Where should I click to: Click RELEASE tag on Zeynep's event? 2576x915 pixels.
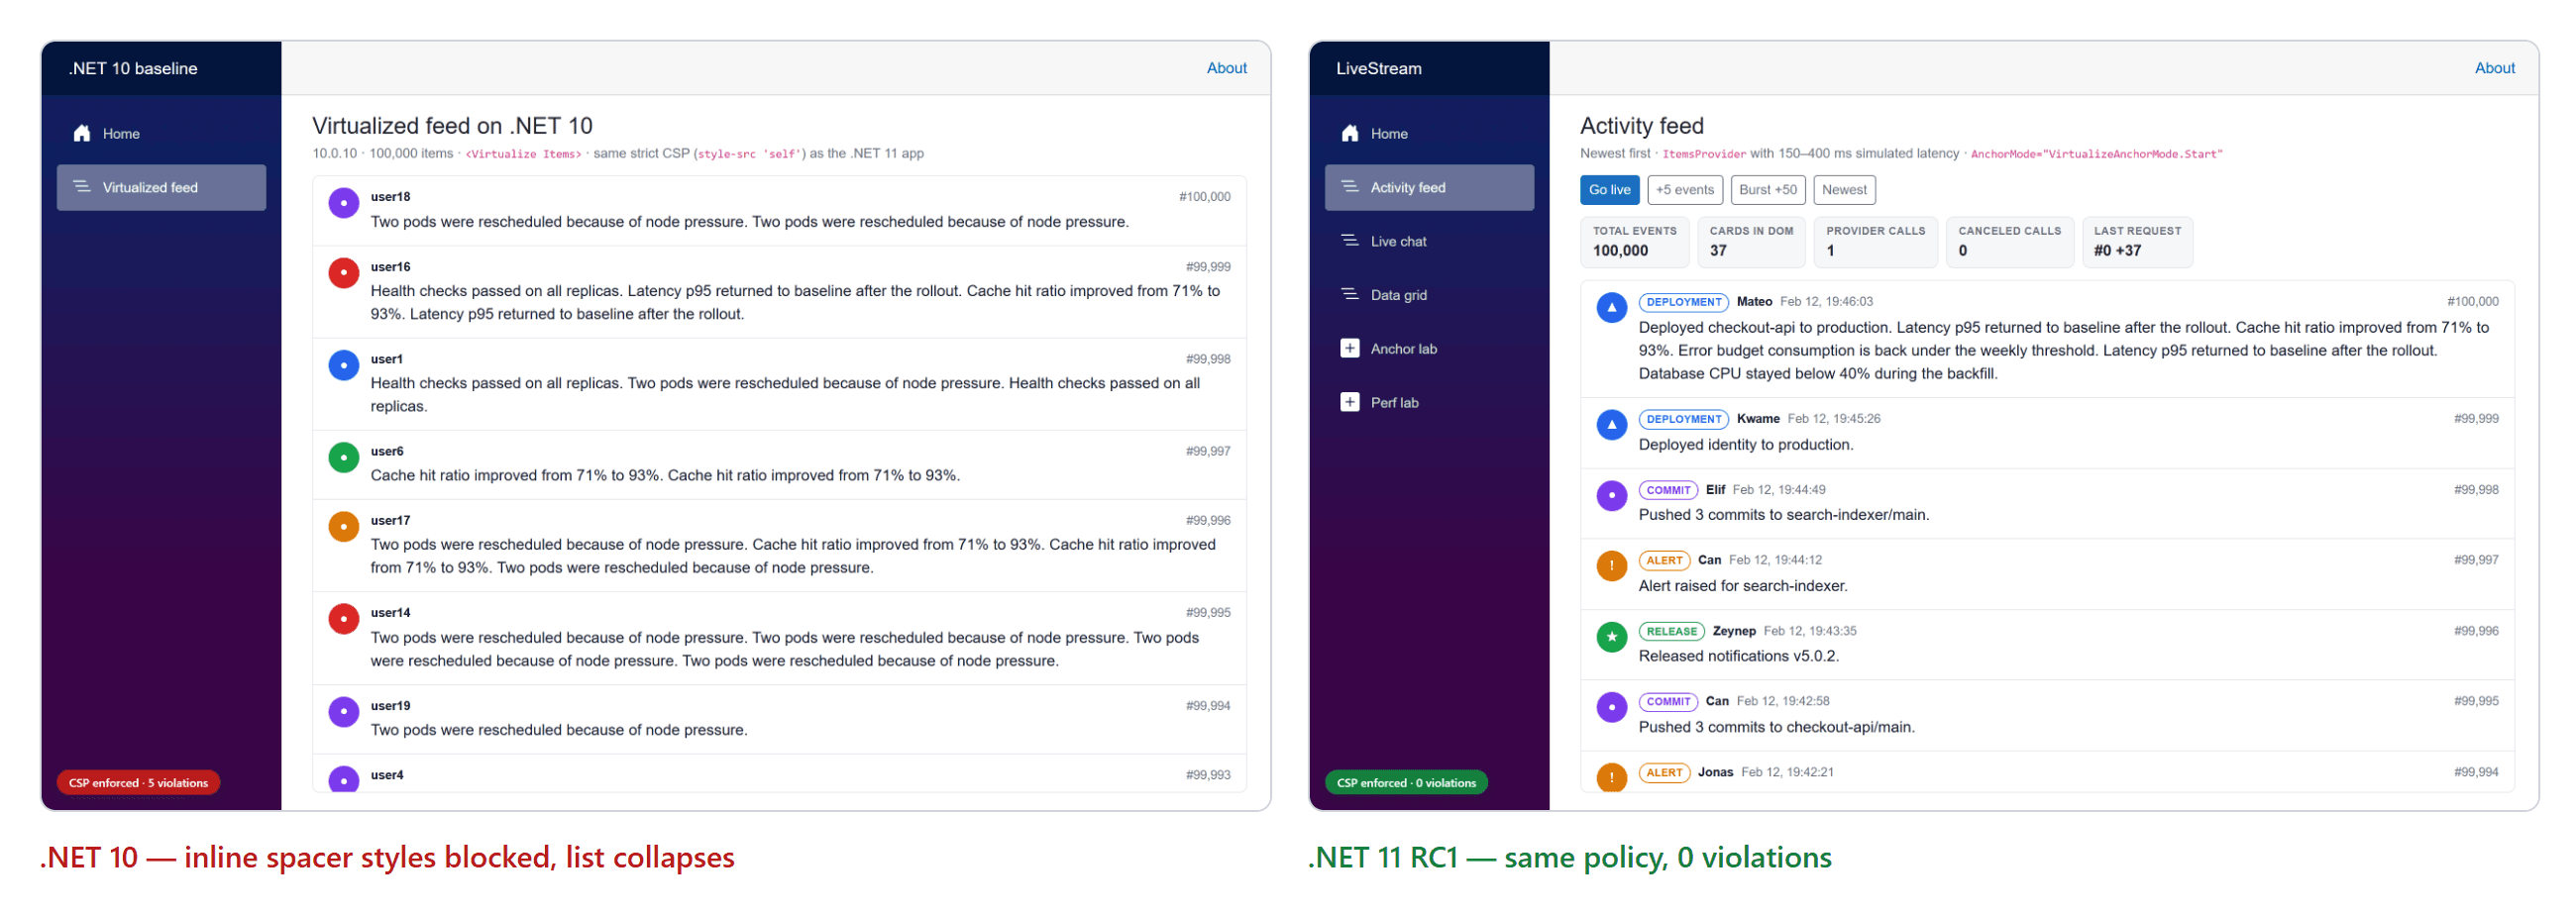click(x=1671, y=631)
